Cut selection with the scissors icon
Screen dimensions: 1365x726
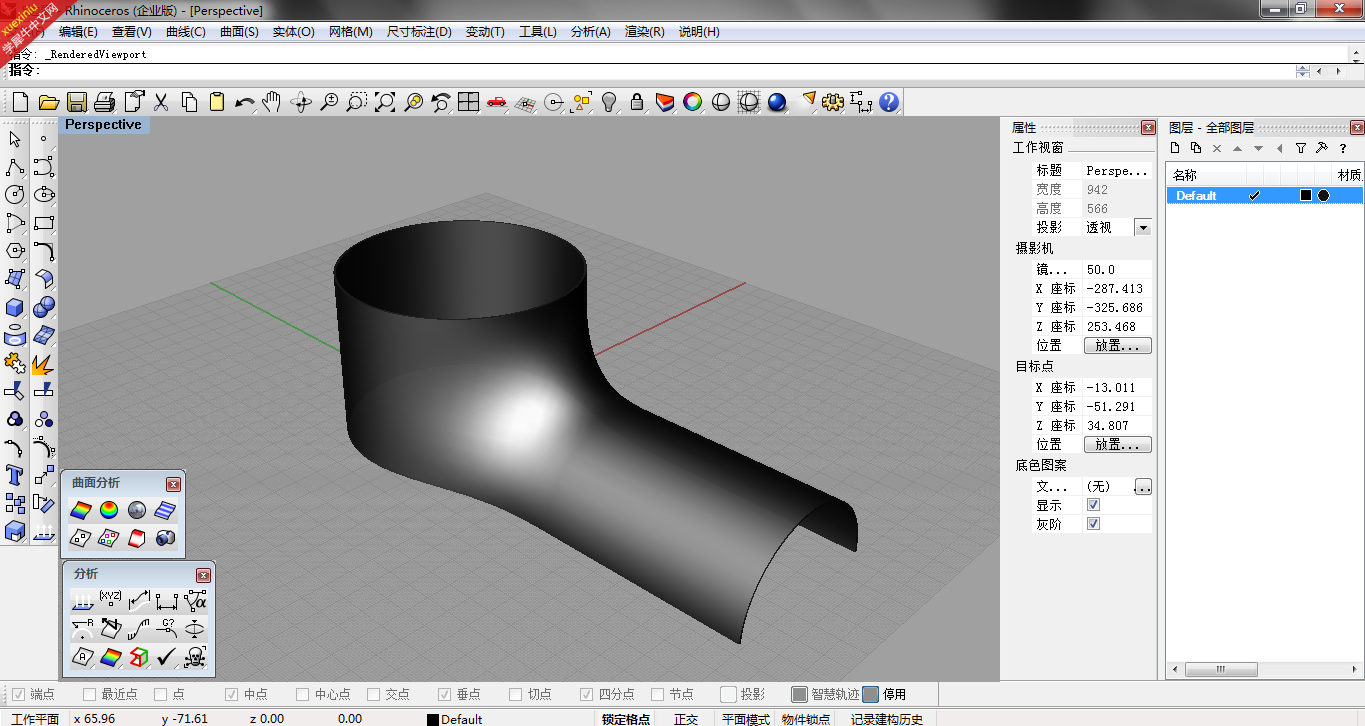[x=161, y=102]
